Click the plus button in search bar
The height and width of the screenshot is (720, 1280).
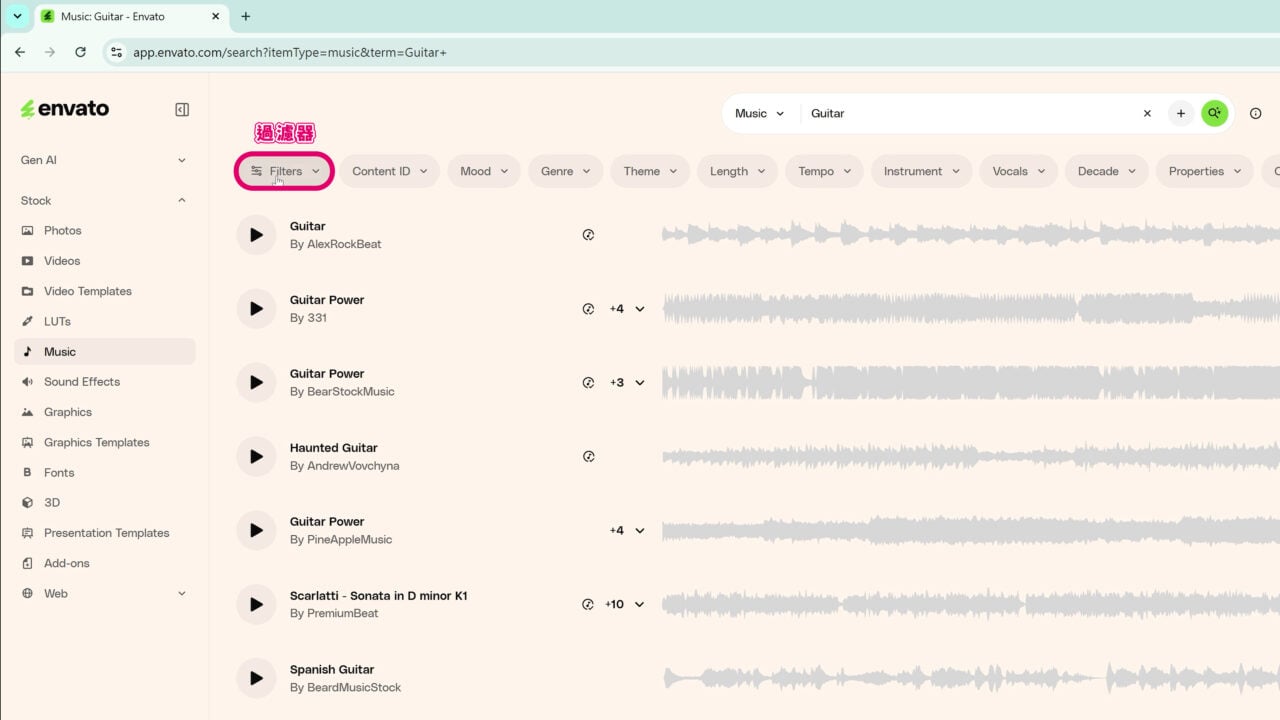click(1181, 113)
